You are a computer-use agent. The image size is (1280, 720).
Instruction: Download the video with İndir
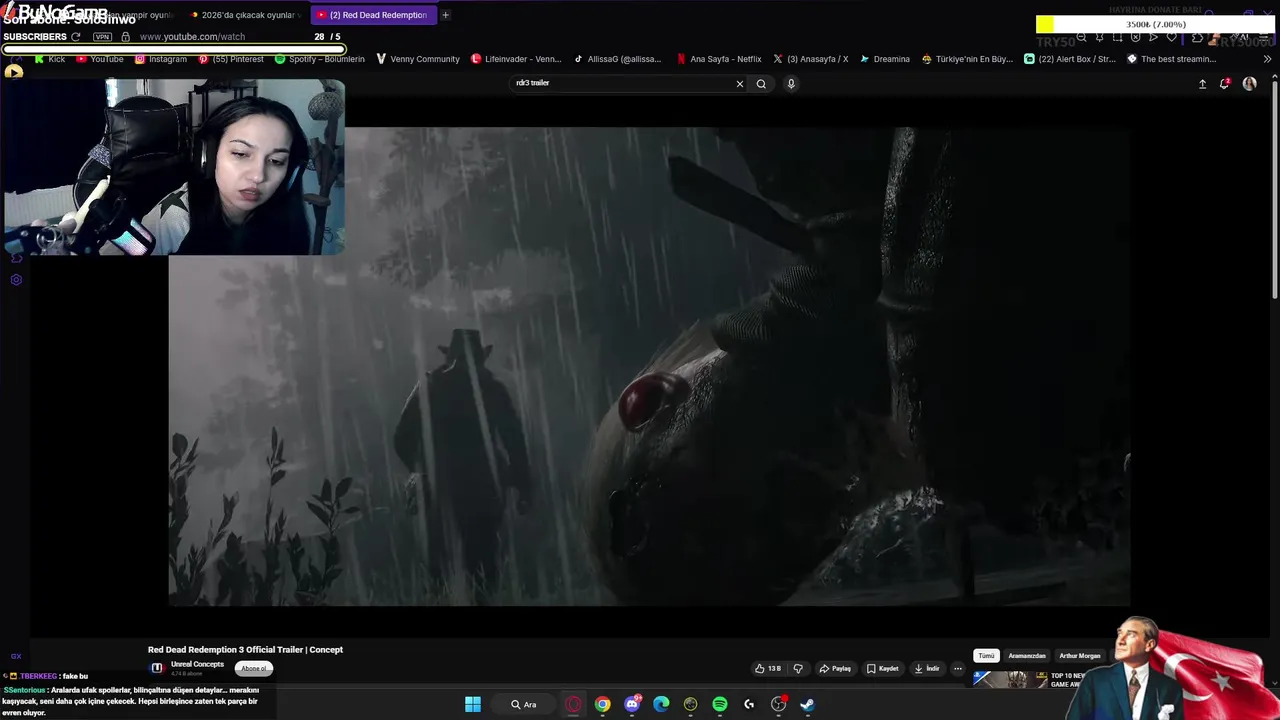click(x=927, y=669)
